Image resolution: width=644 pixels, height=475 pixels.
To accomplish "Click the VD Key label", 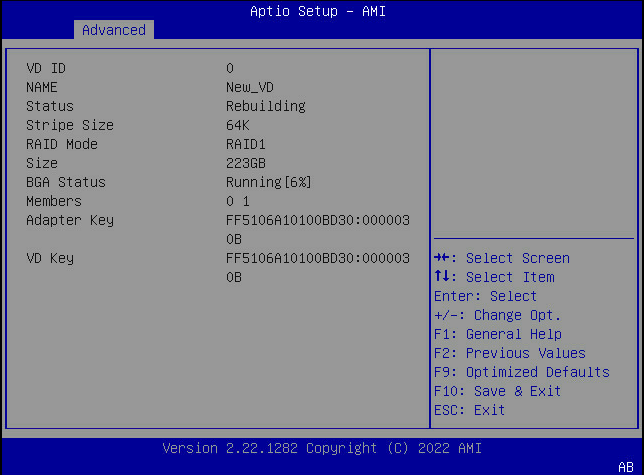I will (49, 258).
